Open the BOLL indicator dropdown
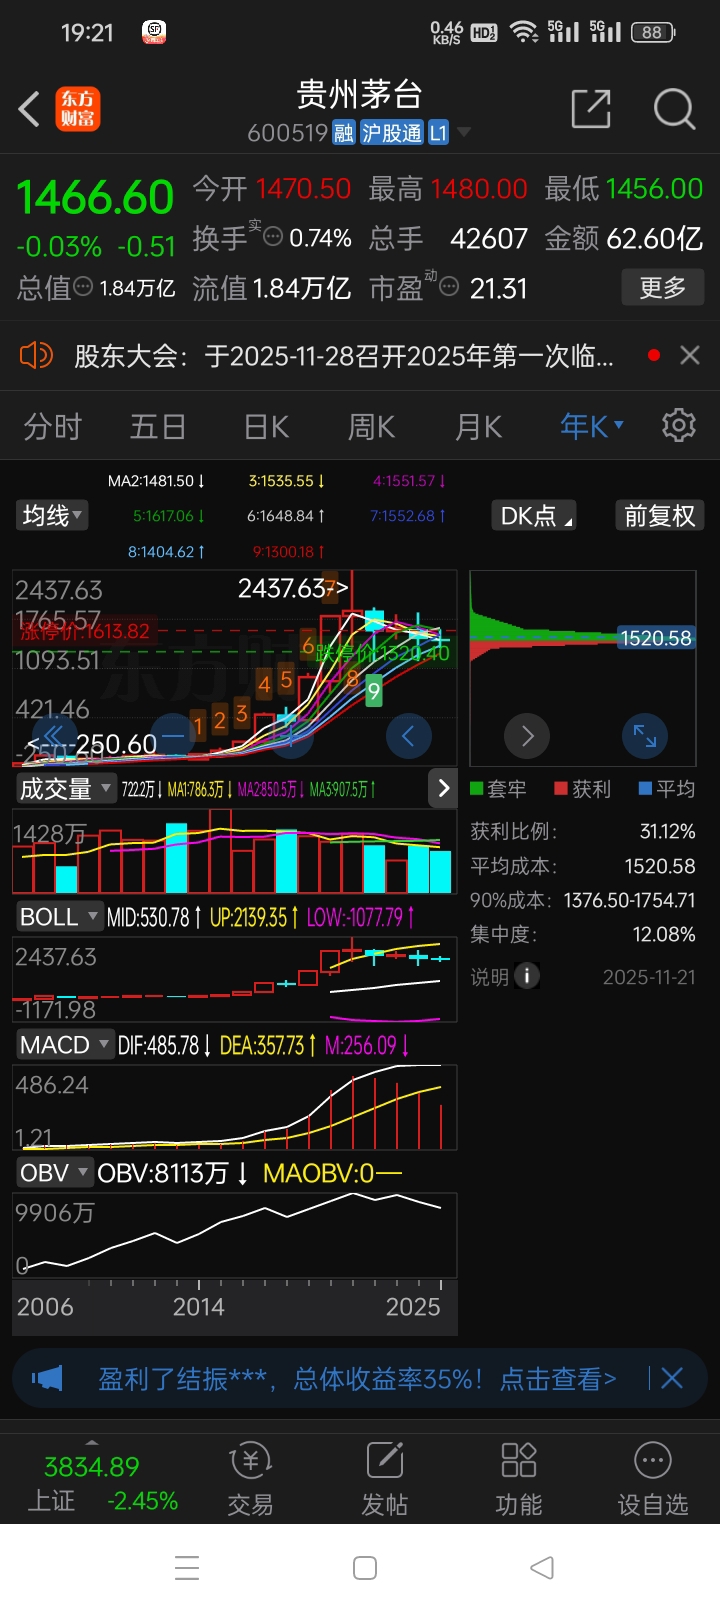 pyautogui.click(x=59, y=916)
